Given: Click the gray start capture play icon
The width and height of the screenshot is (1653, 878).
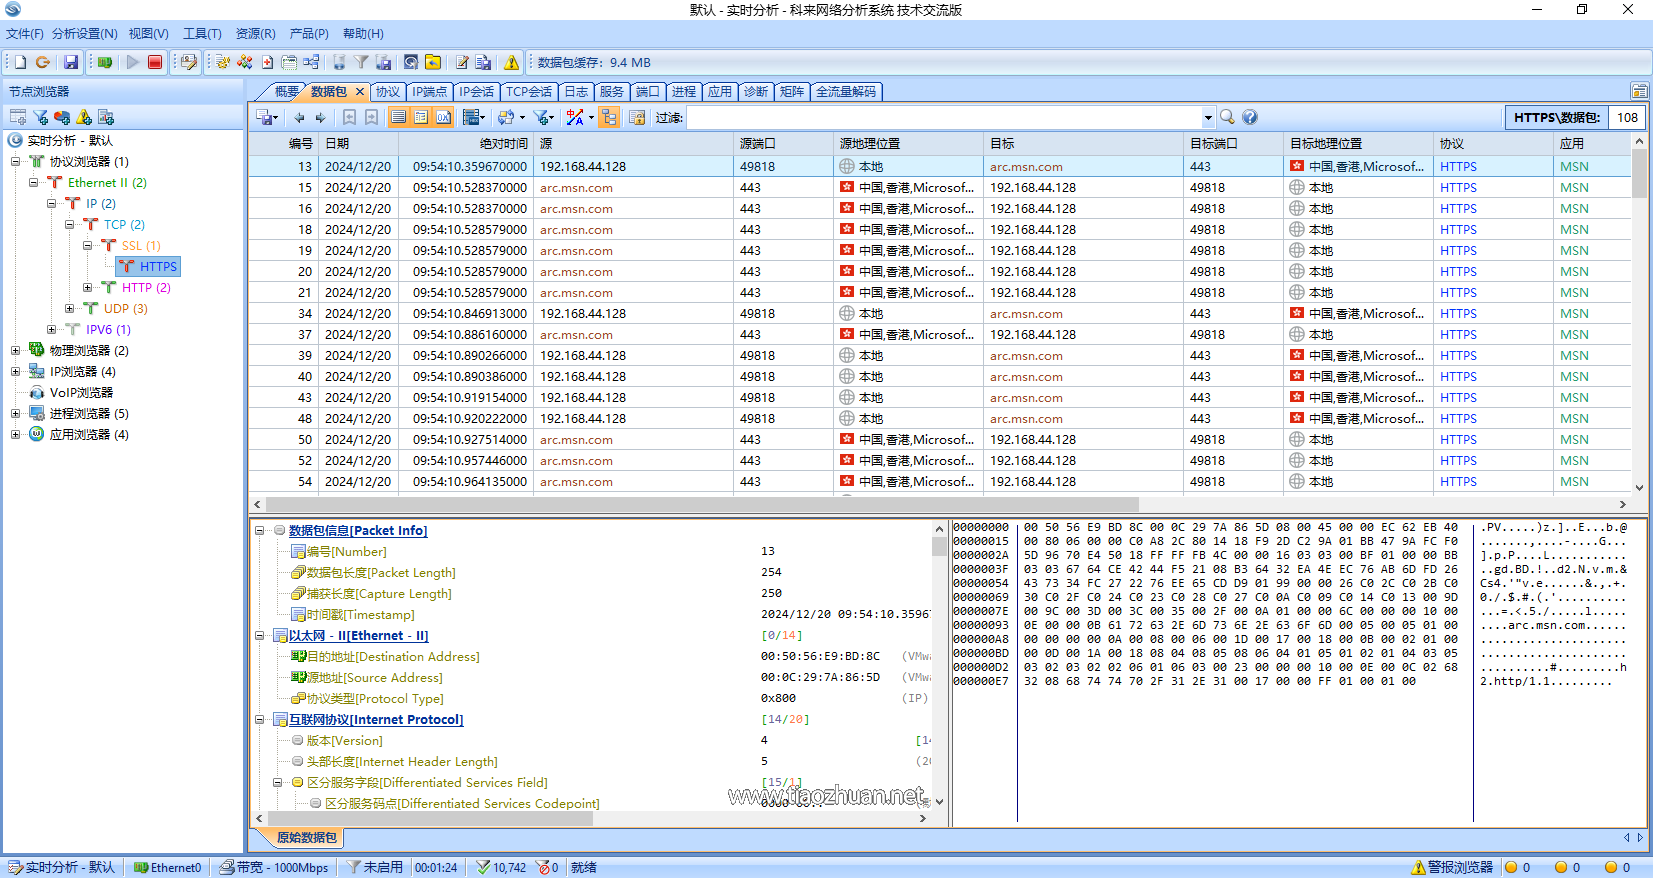Looking at the screenshot, I should [132, 62].
